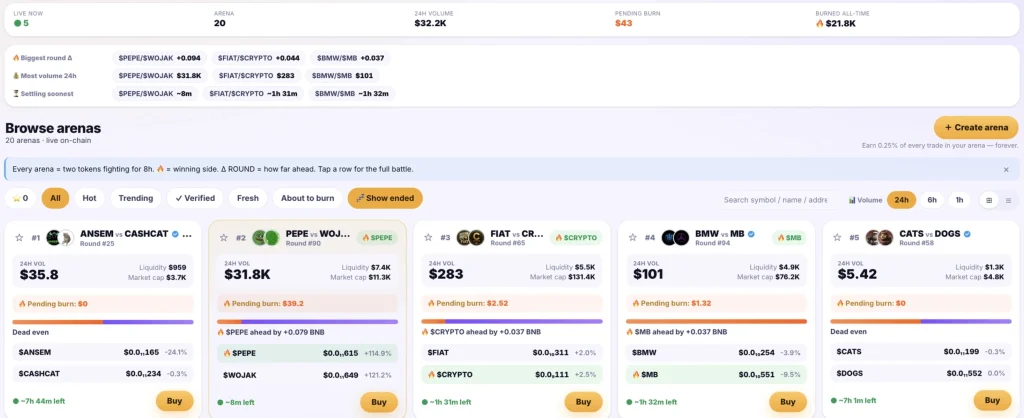Open the $PEPE/$WOJAK biggest round chip
The height and width of the screenshot is (418, 1024).
(x=160, y=58)
